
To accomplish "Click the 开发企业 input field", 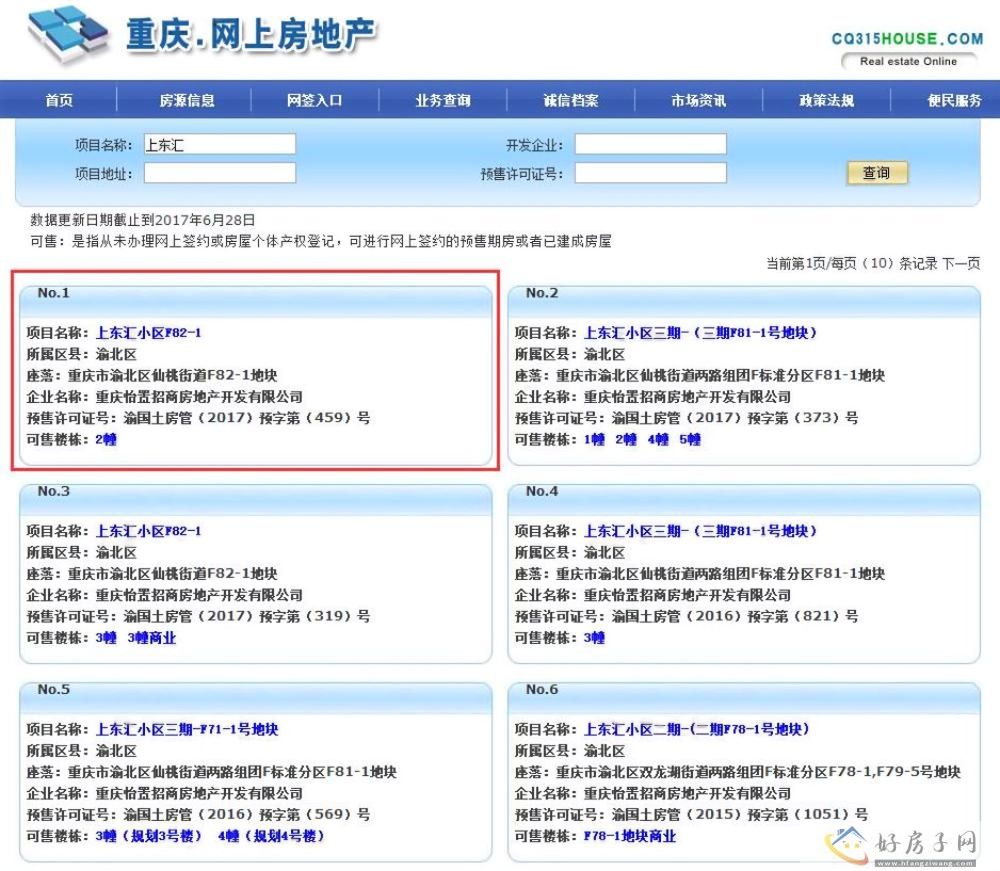I will coord(650,145).
